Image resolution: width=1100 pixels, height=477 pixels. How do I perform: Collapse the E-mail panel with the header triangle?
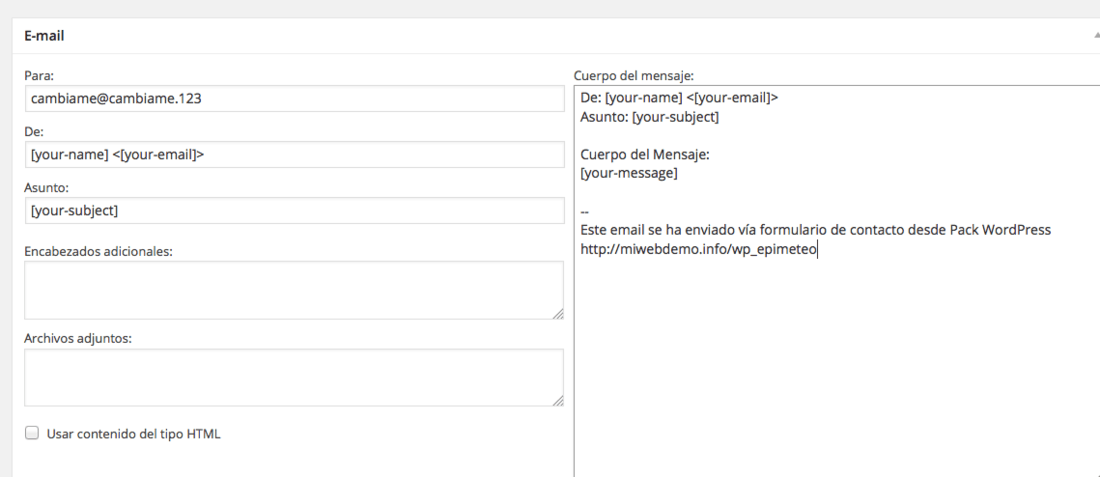point(1096,35)
